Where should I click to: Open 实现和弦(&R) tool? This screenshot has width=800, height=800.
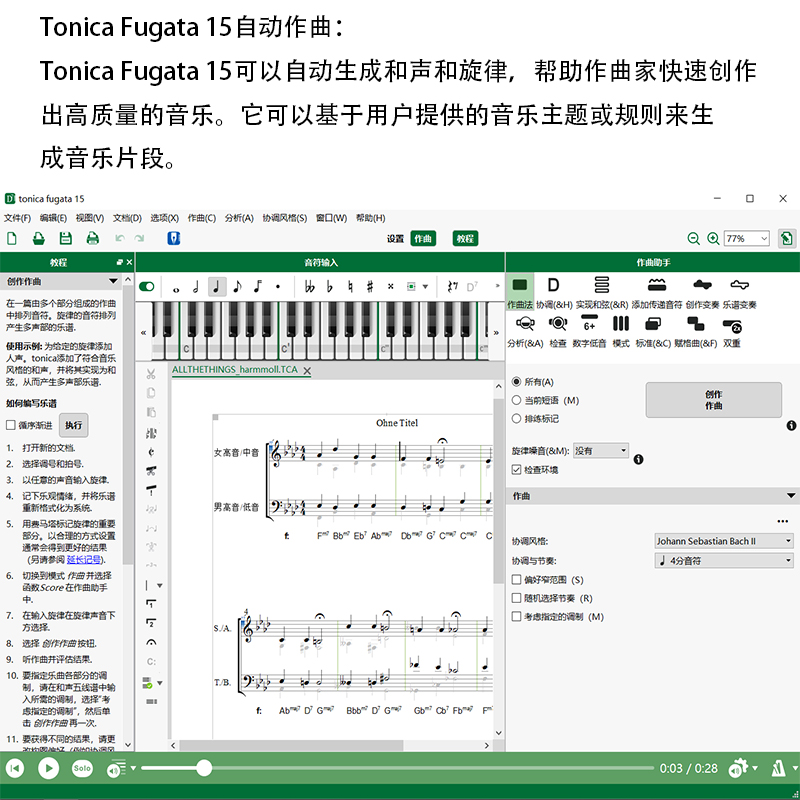tap(602, 293)
